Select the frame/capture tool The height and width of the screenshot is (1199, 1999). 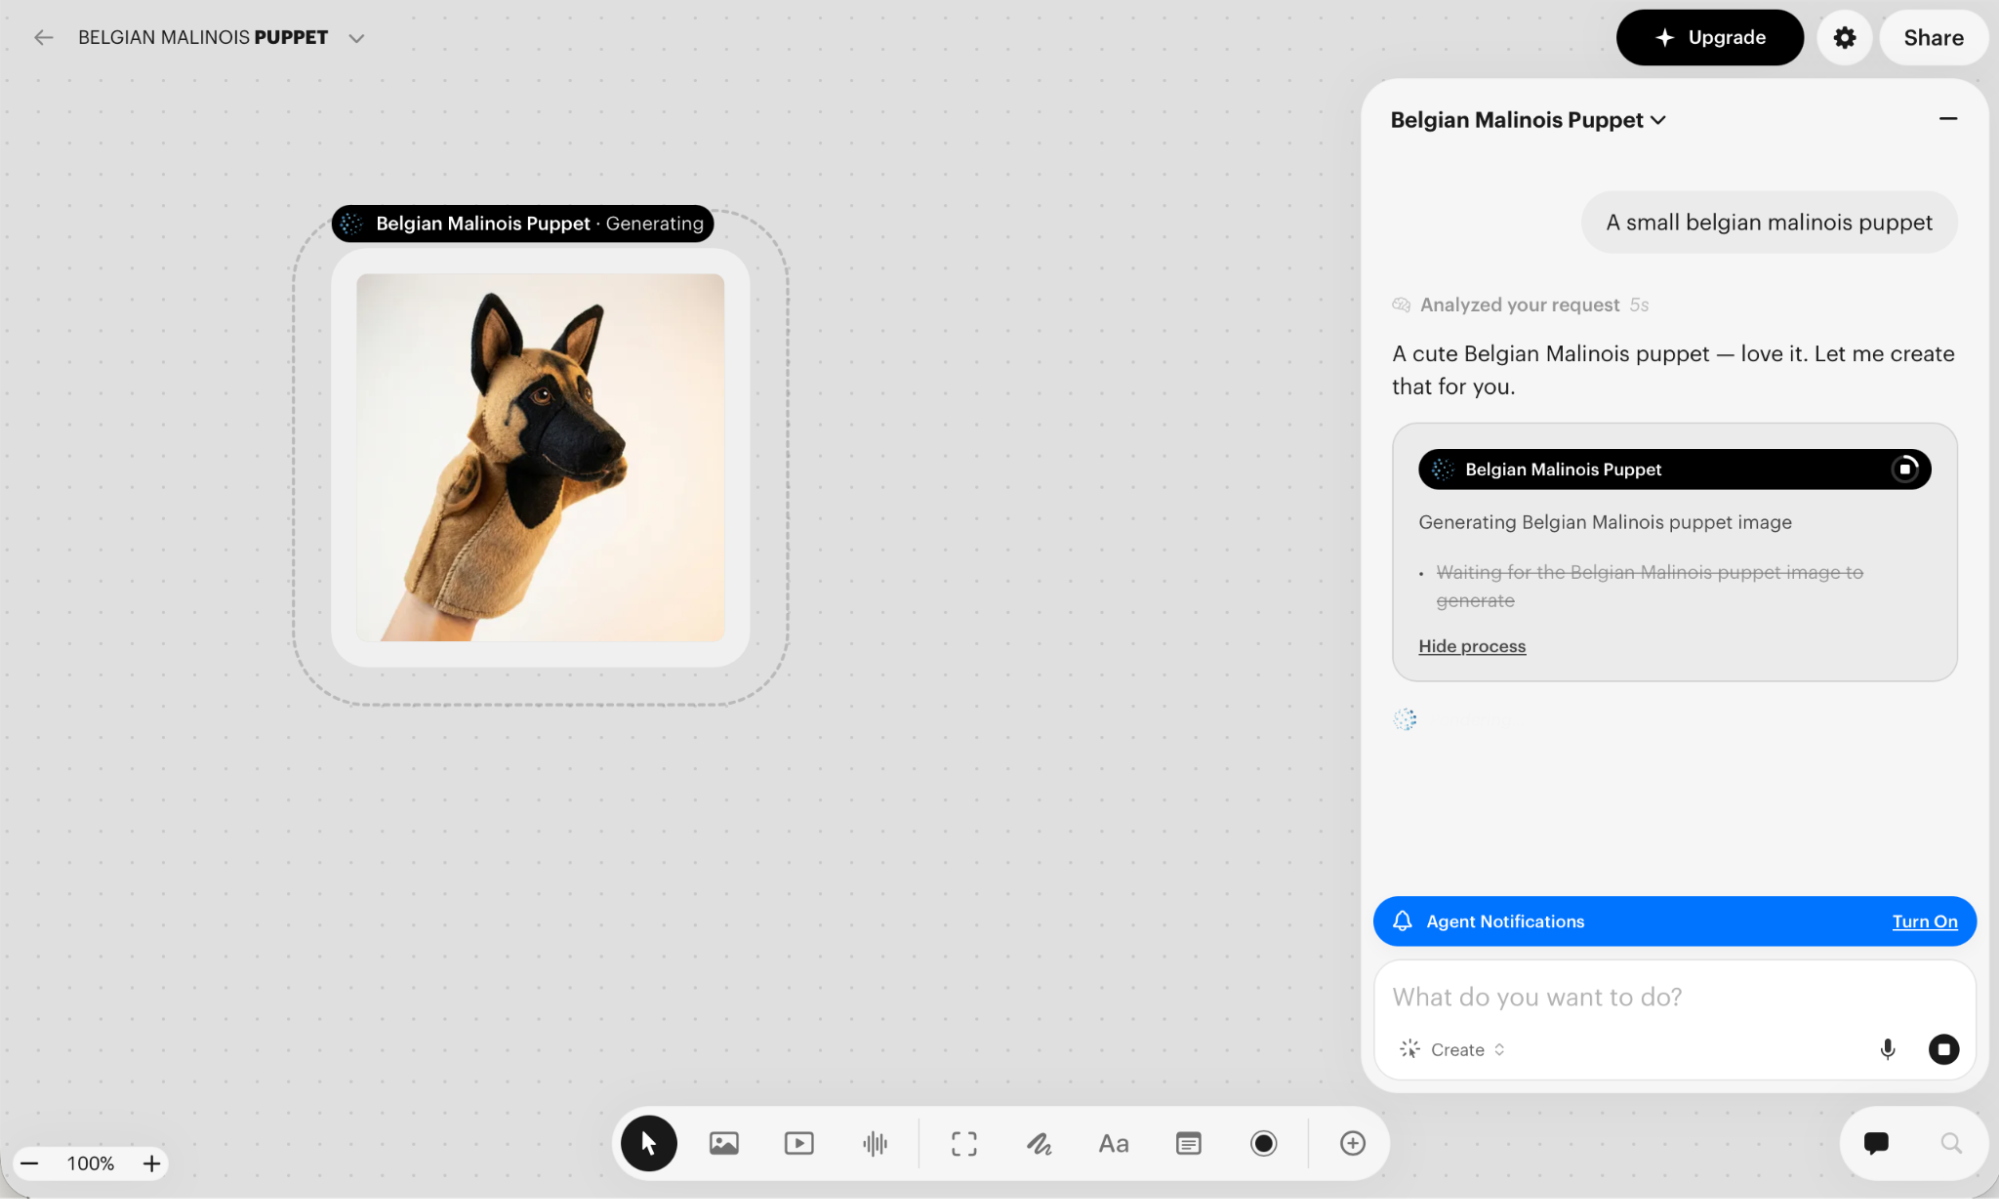[x=963, y=1142]
